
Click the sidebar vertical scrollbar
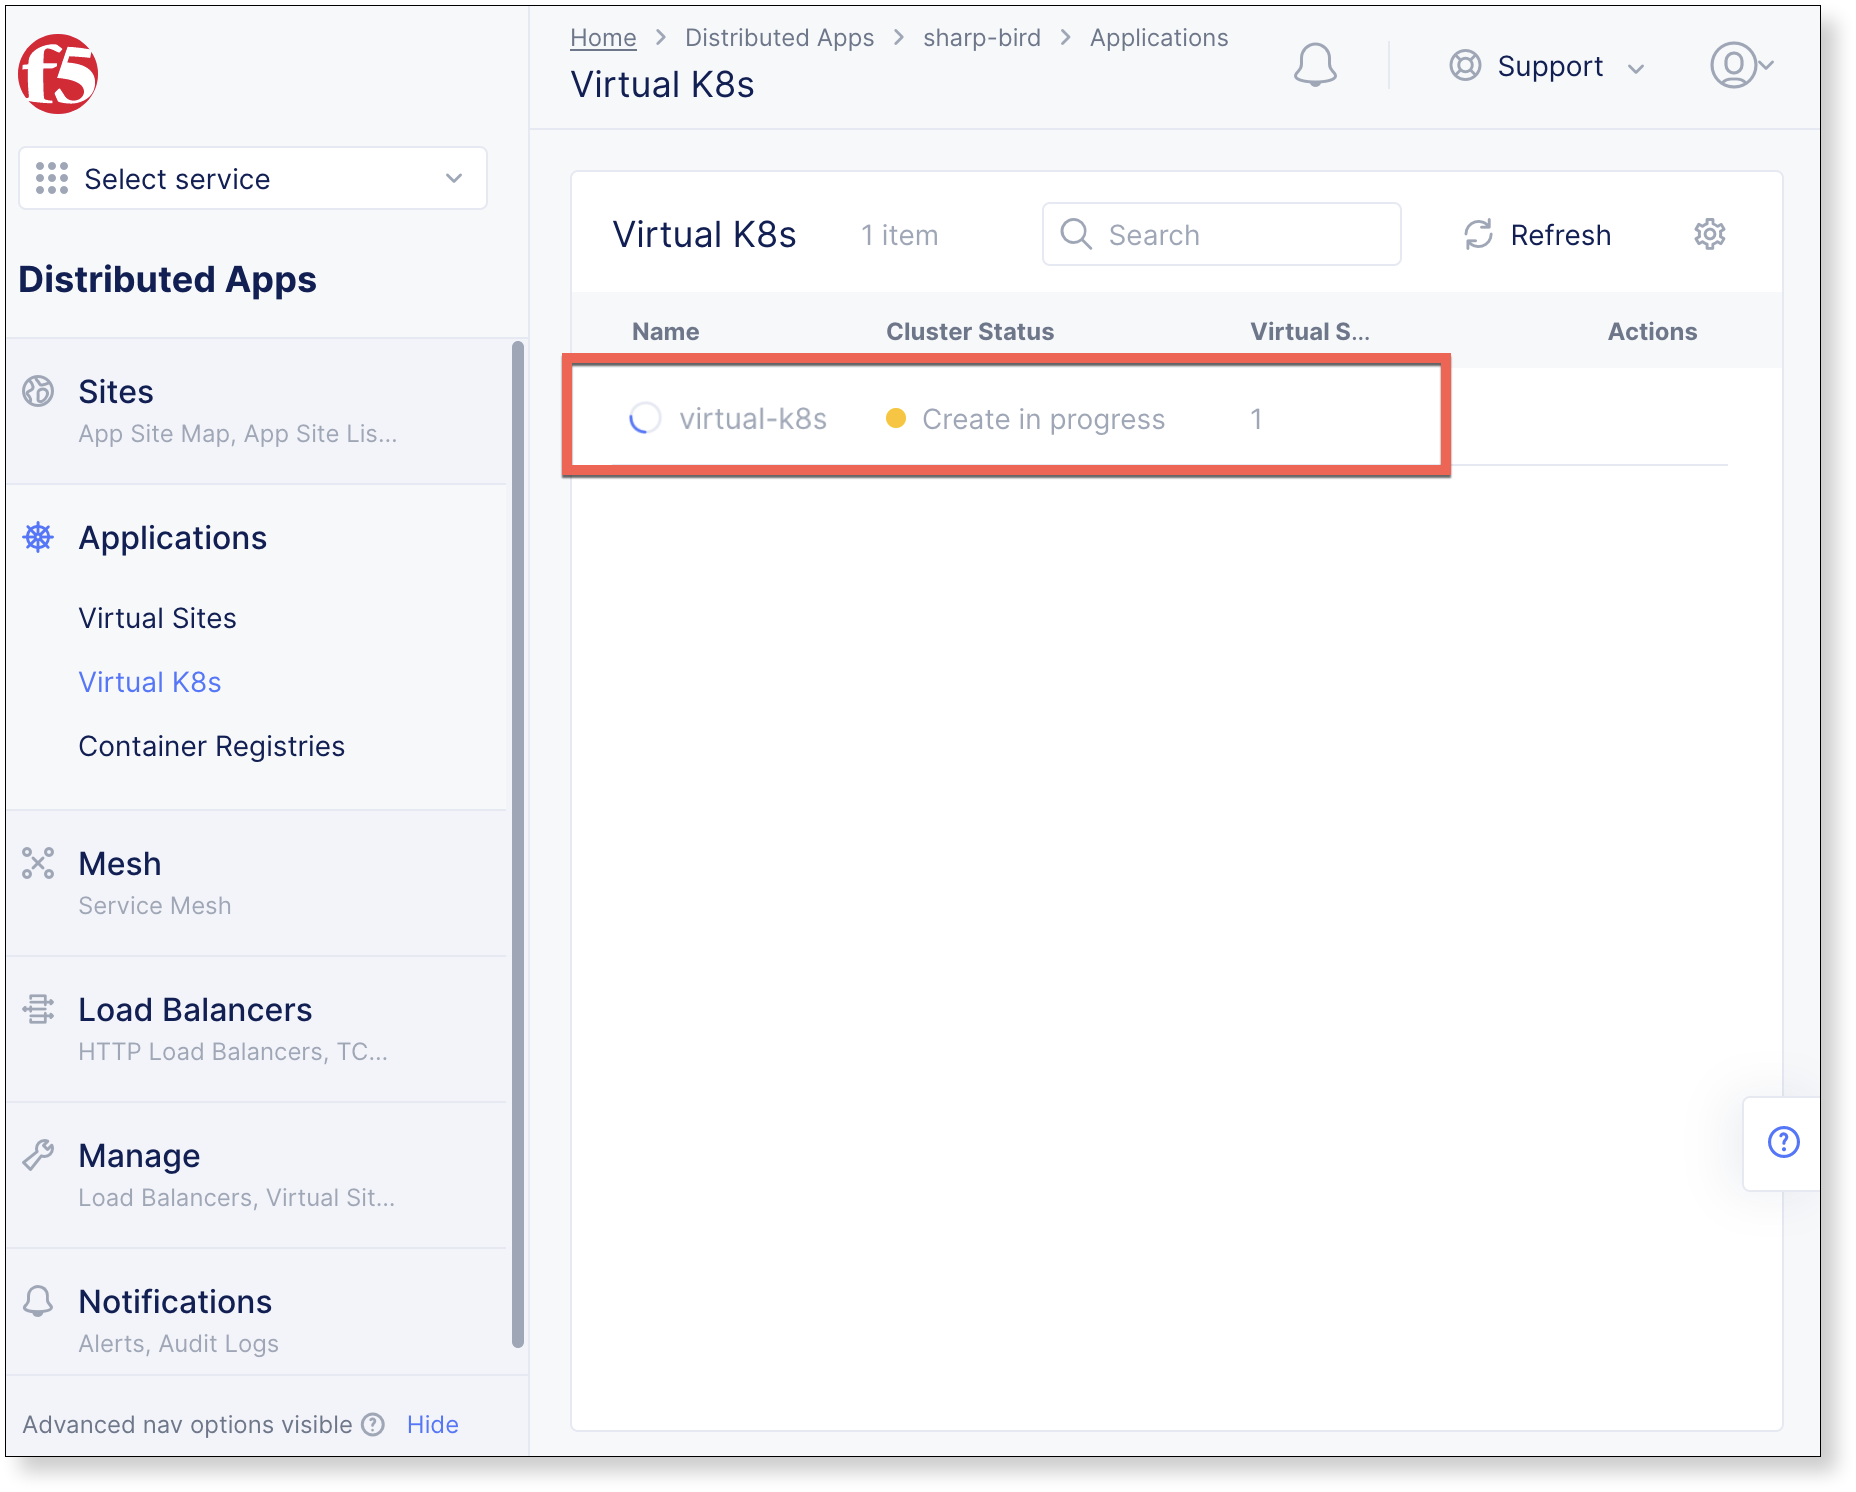pos(518,845)
